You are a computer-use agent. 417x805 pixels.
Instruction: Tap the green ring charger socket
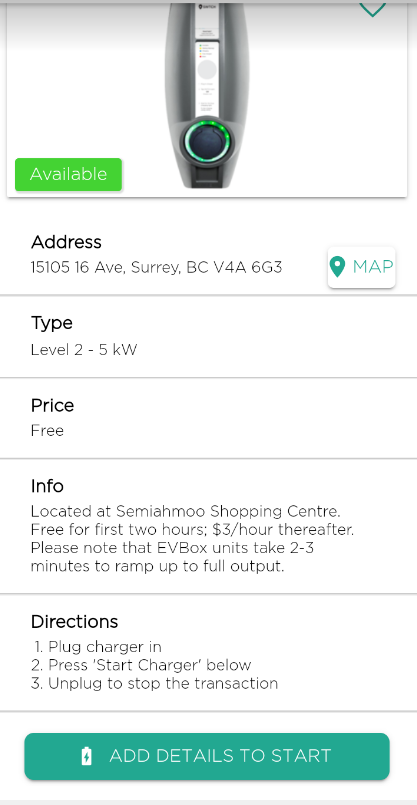click(207, 140)
